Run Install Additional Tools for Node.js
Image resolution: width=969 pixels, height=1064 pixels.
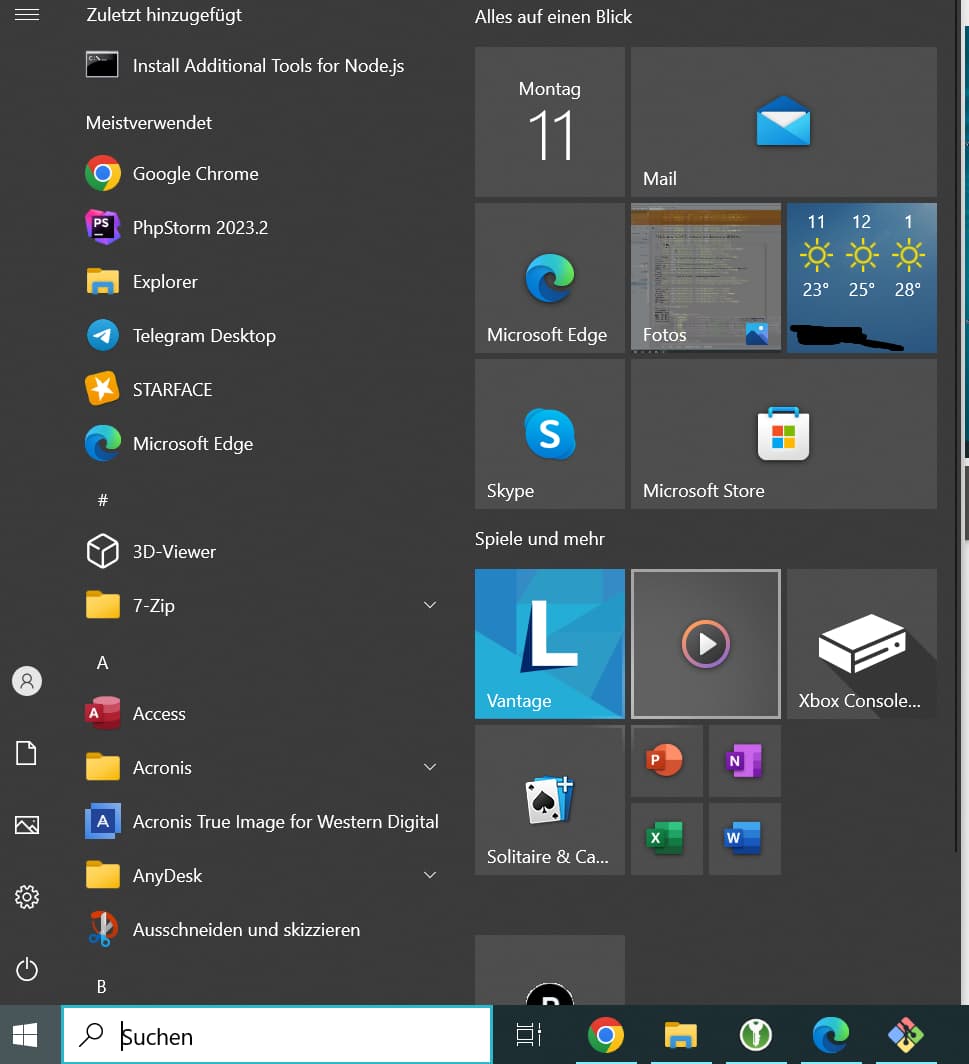tap(261, 66)
